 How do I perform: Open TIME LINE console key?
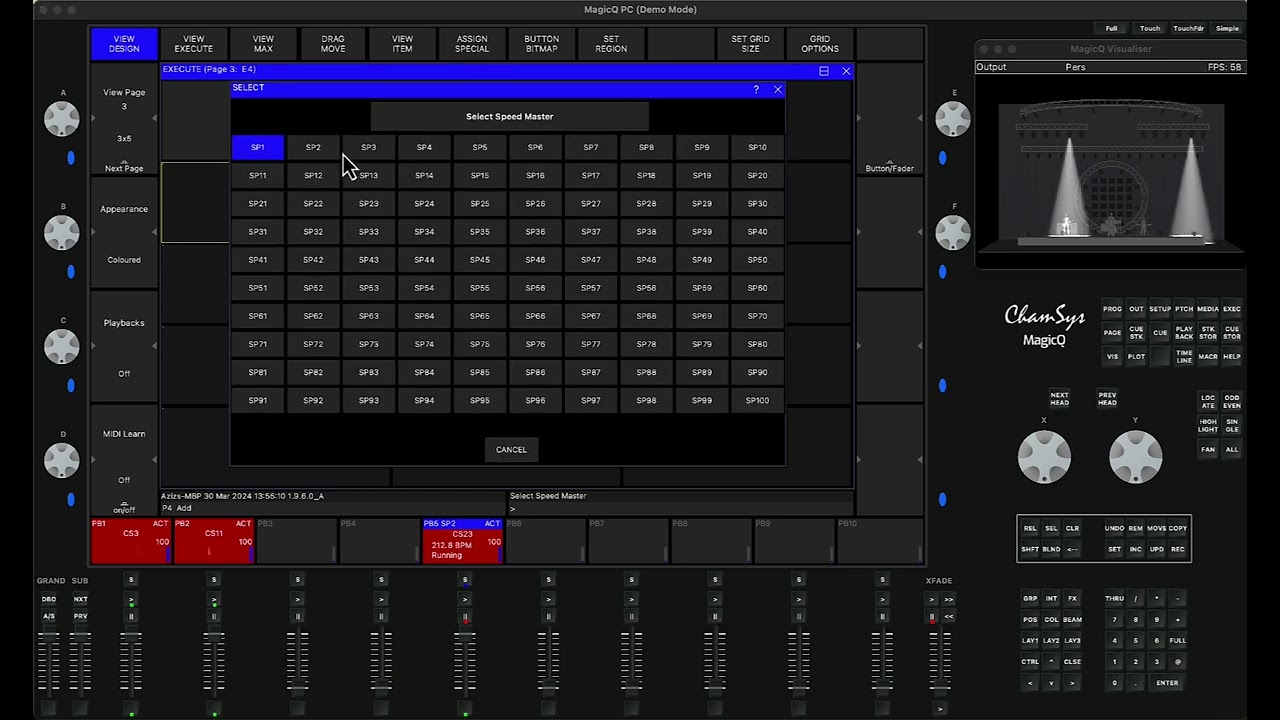point(1184,357)
